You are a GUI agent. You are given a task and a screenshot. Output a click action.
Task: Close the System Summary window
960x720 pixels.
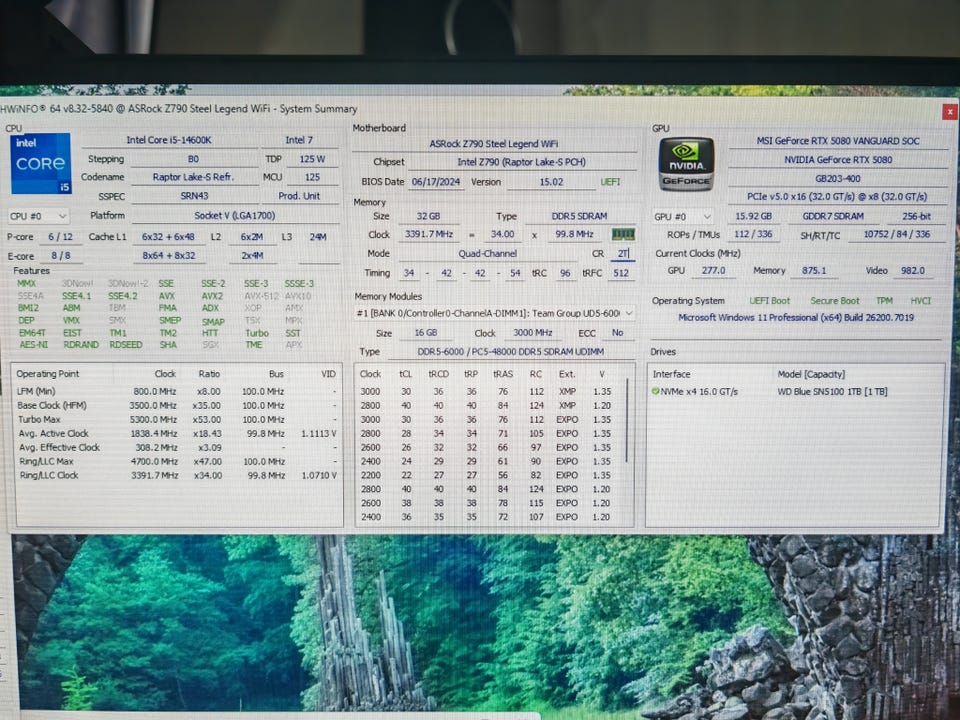pos(947,112)
